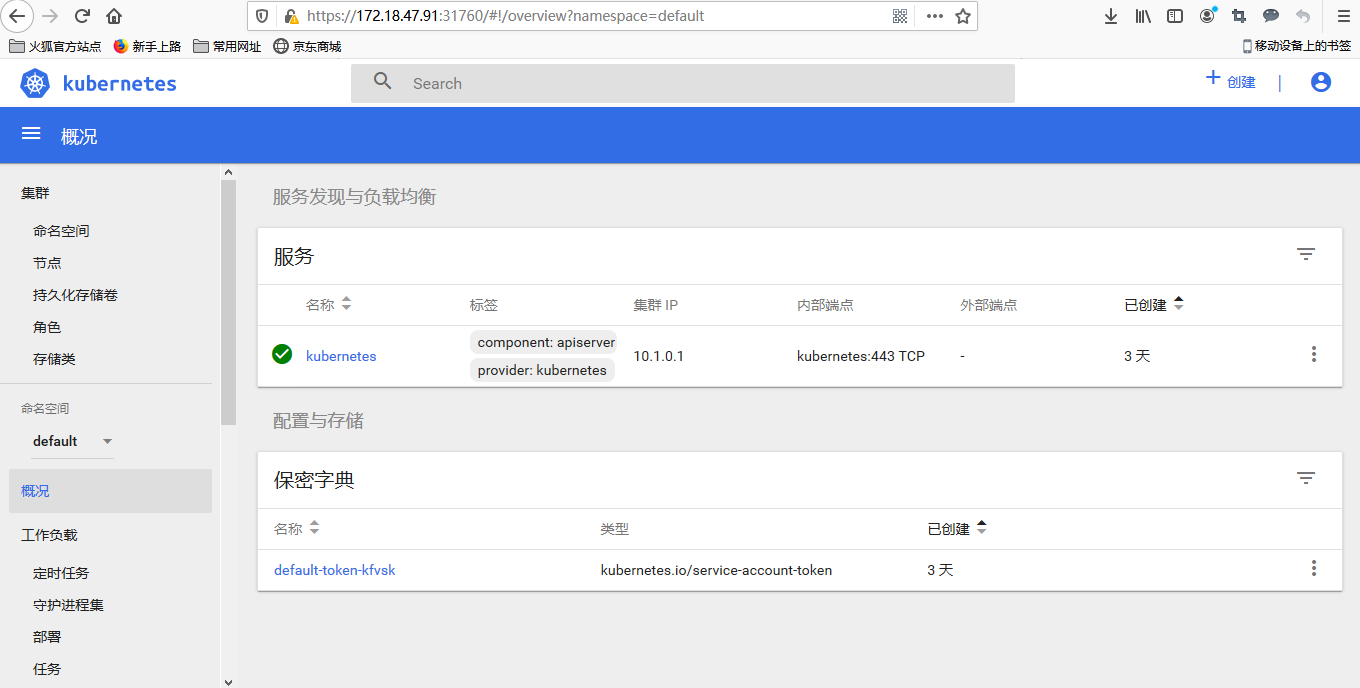1360x688 pixels.
Task: Open the Firefox account avatar icon
Action: tap(1207, 16)
